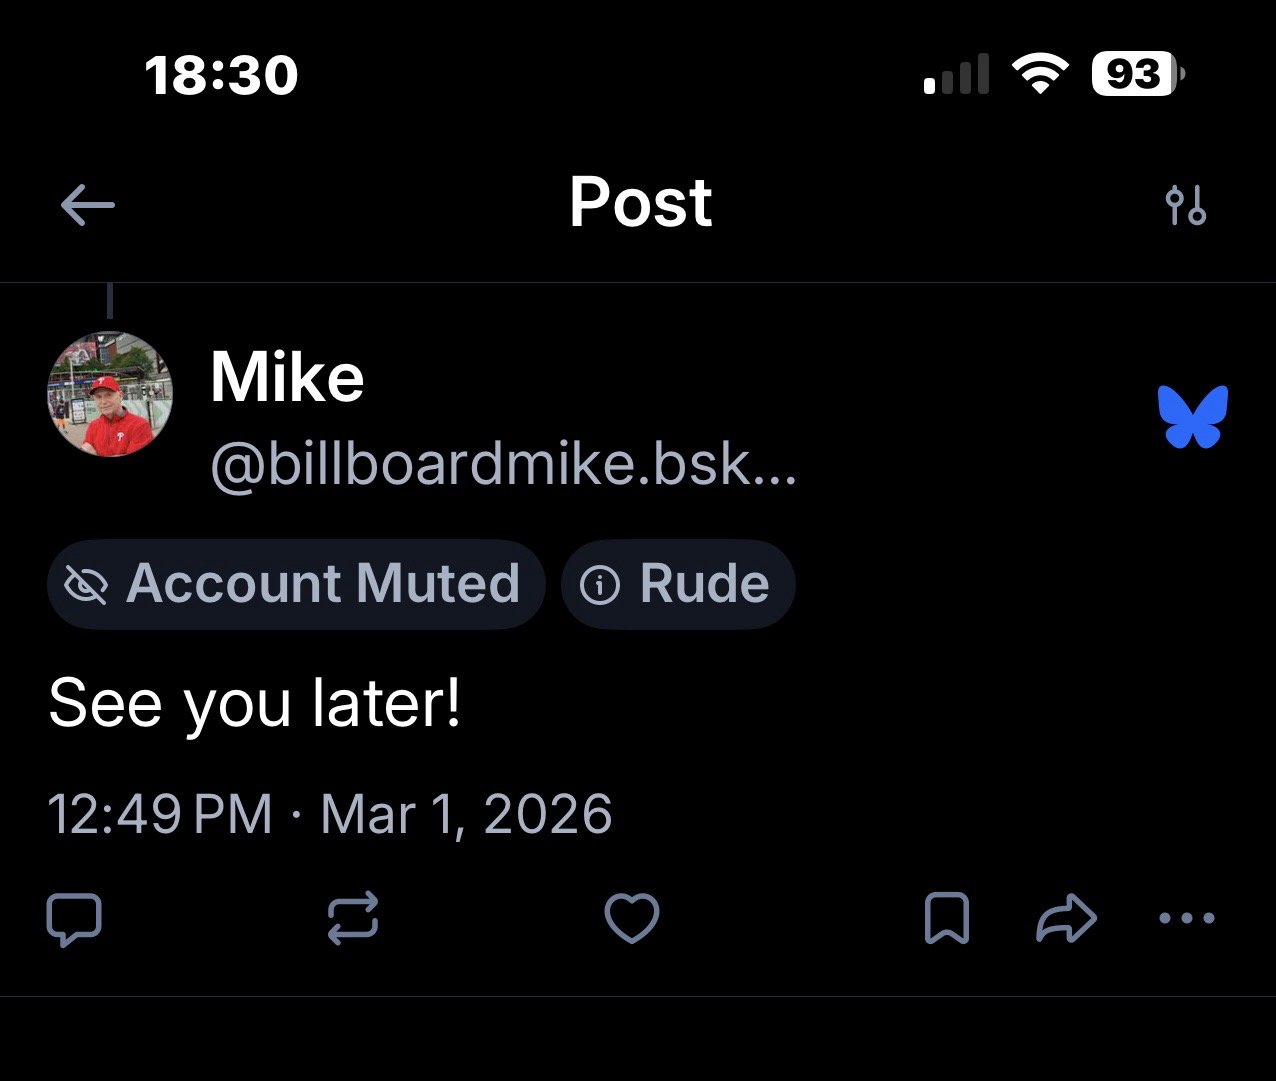
Task: Tap the battery level indicator
Action: (1138, 74)
